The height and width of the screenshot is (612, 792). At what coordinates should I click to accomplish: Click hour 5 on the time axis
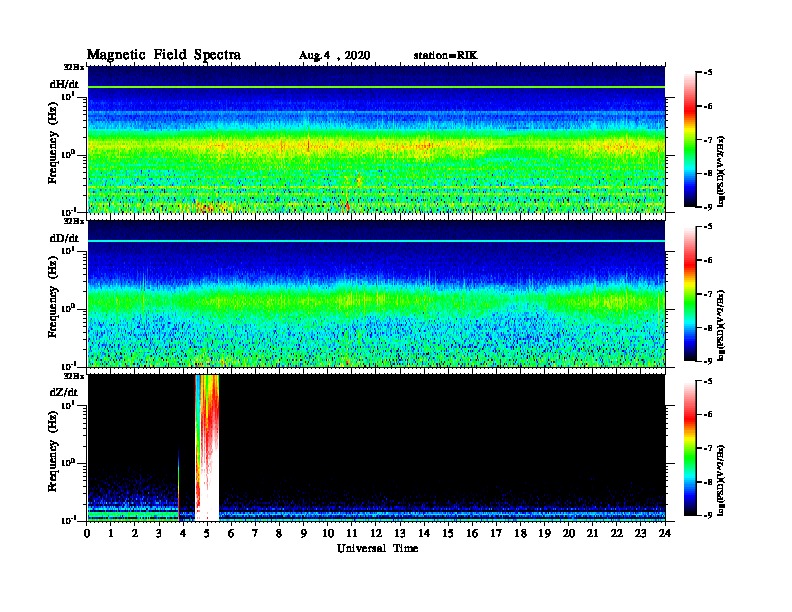click(208, 533)
